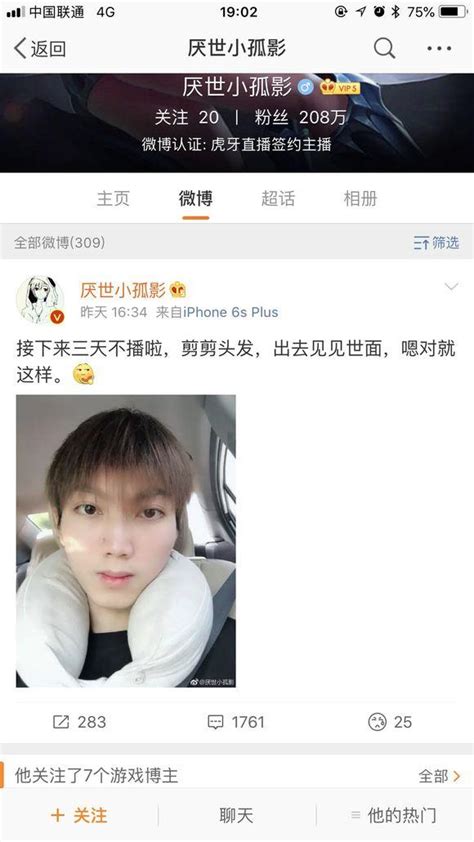Tap the repost icon showing 283
The height and width of the screenshot is (842, 474).
(79, 722)
